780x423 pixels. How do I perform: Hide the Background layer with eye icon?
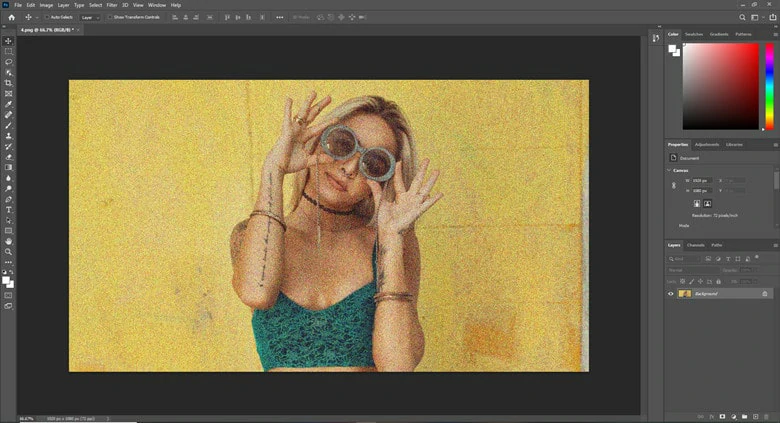[671, 294]
